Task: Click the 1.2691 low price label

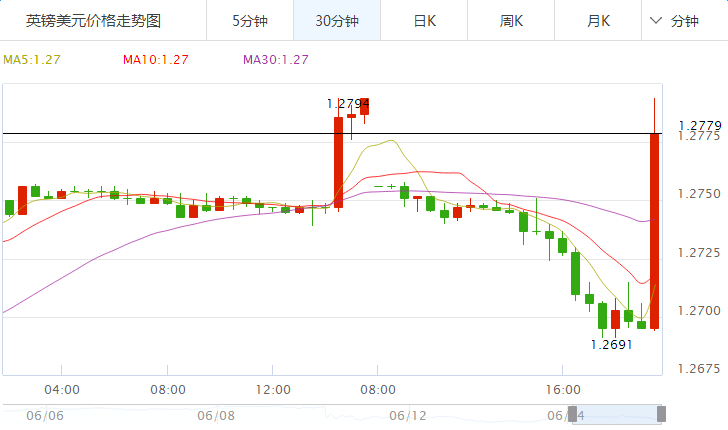Action: coord(611,345)
